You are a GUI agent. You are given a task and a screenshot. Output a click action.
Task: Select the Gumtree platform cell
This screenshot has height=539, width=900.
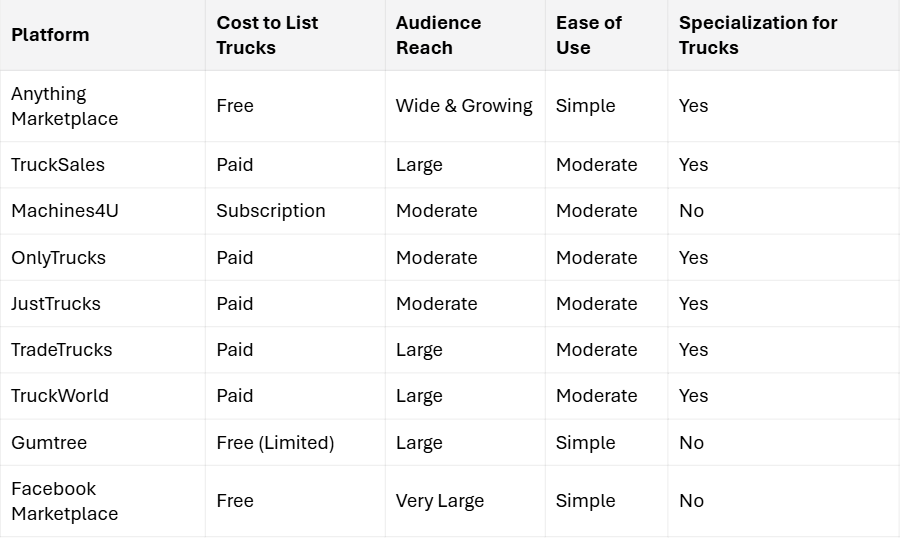click(48, 443)
